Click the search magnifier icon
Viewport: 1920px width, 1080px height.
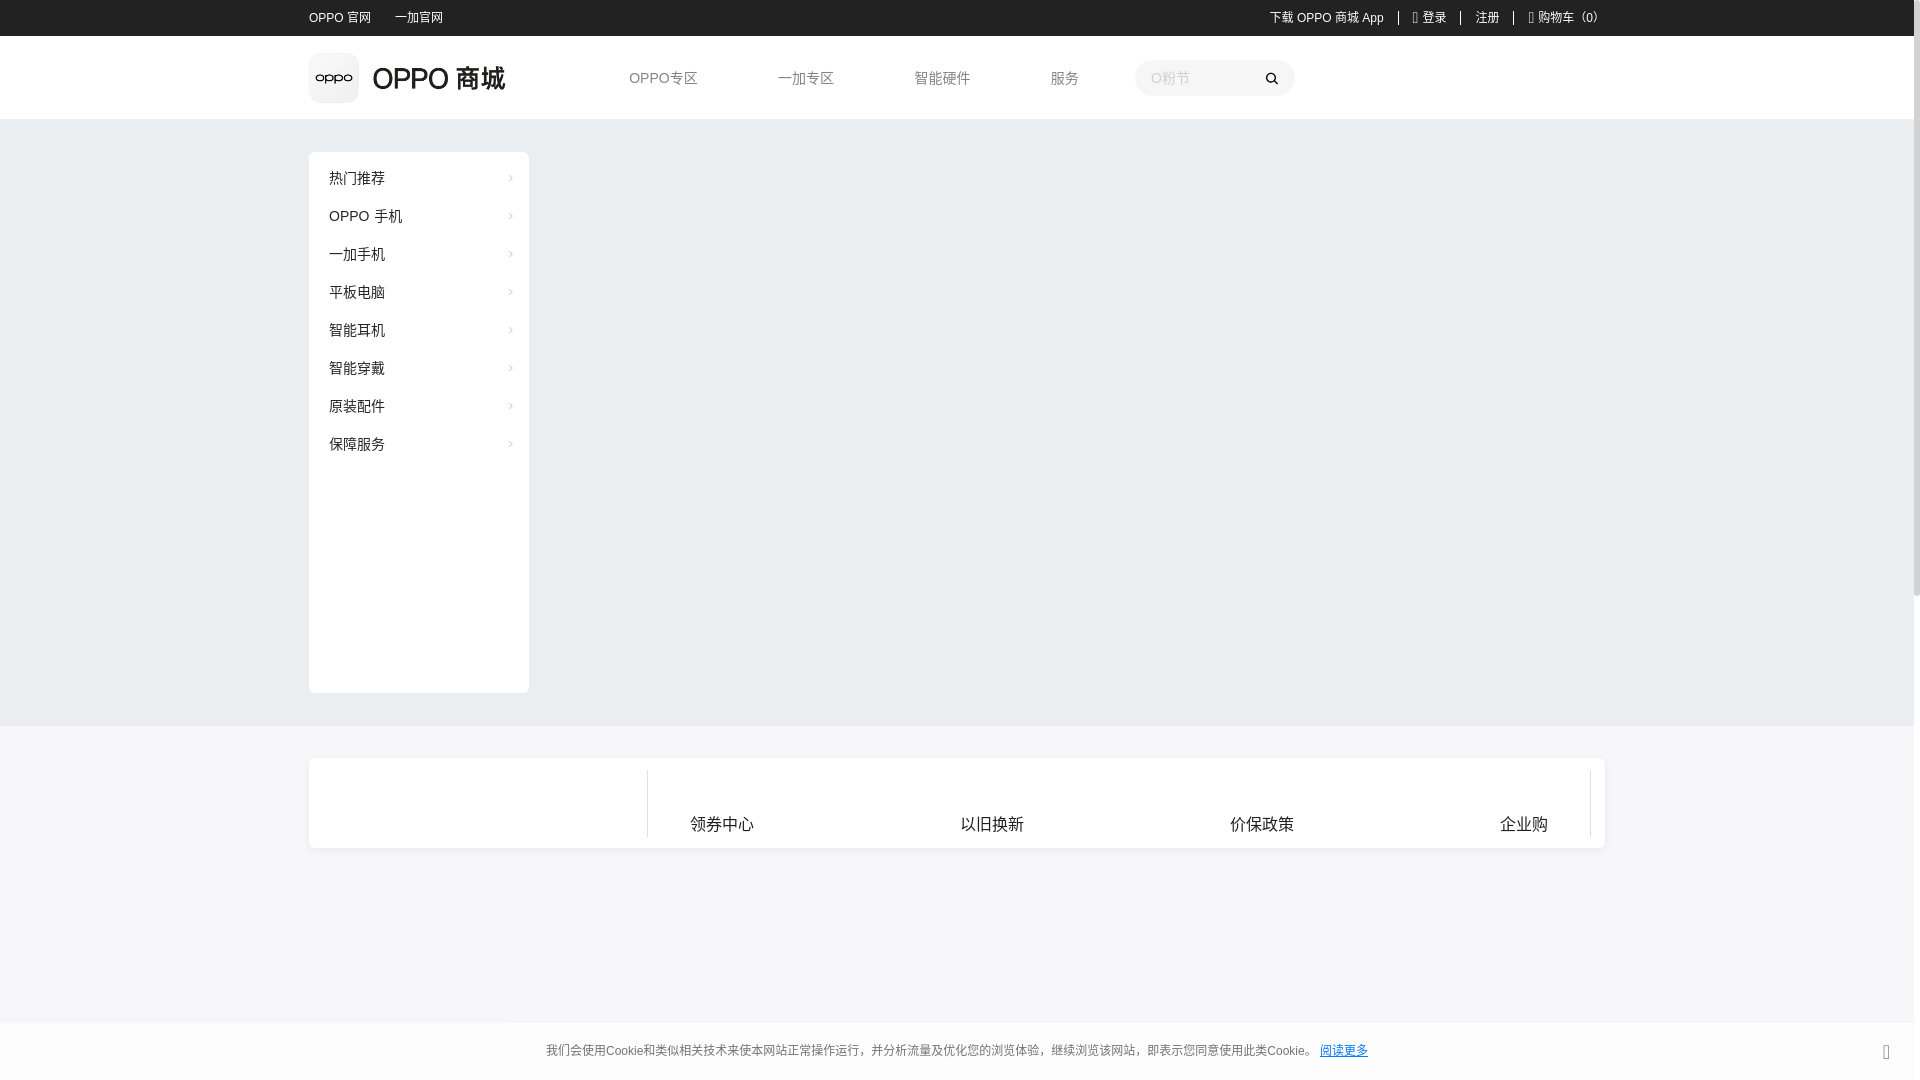(x=1271, y=78)
